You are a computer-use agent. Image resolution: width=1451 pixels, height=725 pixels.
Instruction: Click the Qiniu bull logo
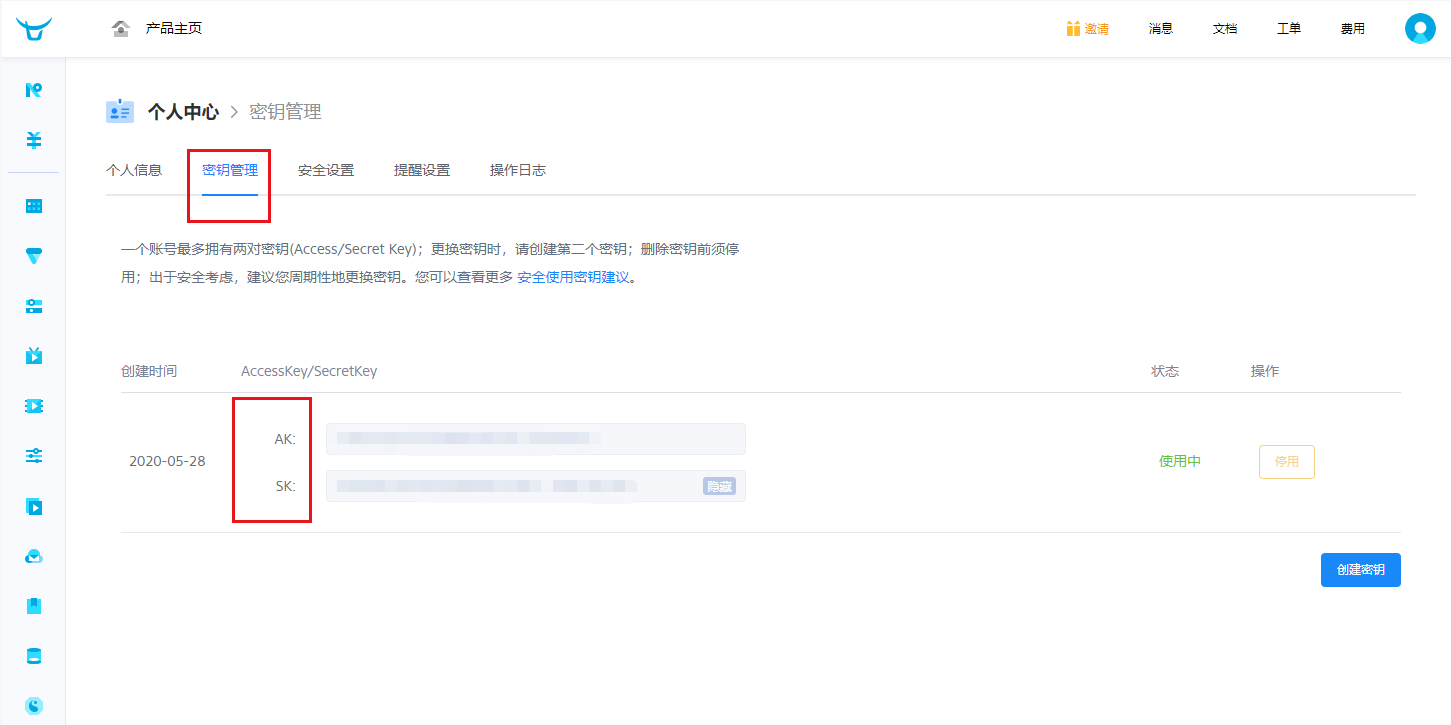[33, 29]
